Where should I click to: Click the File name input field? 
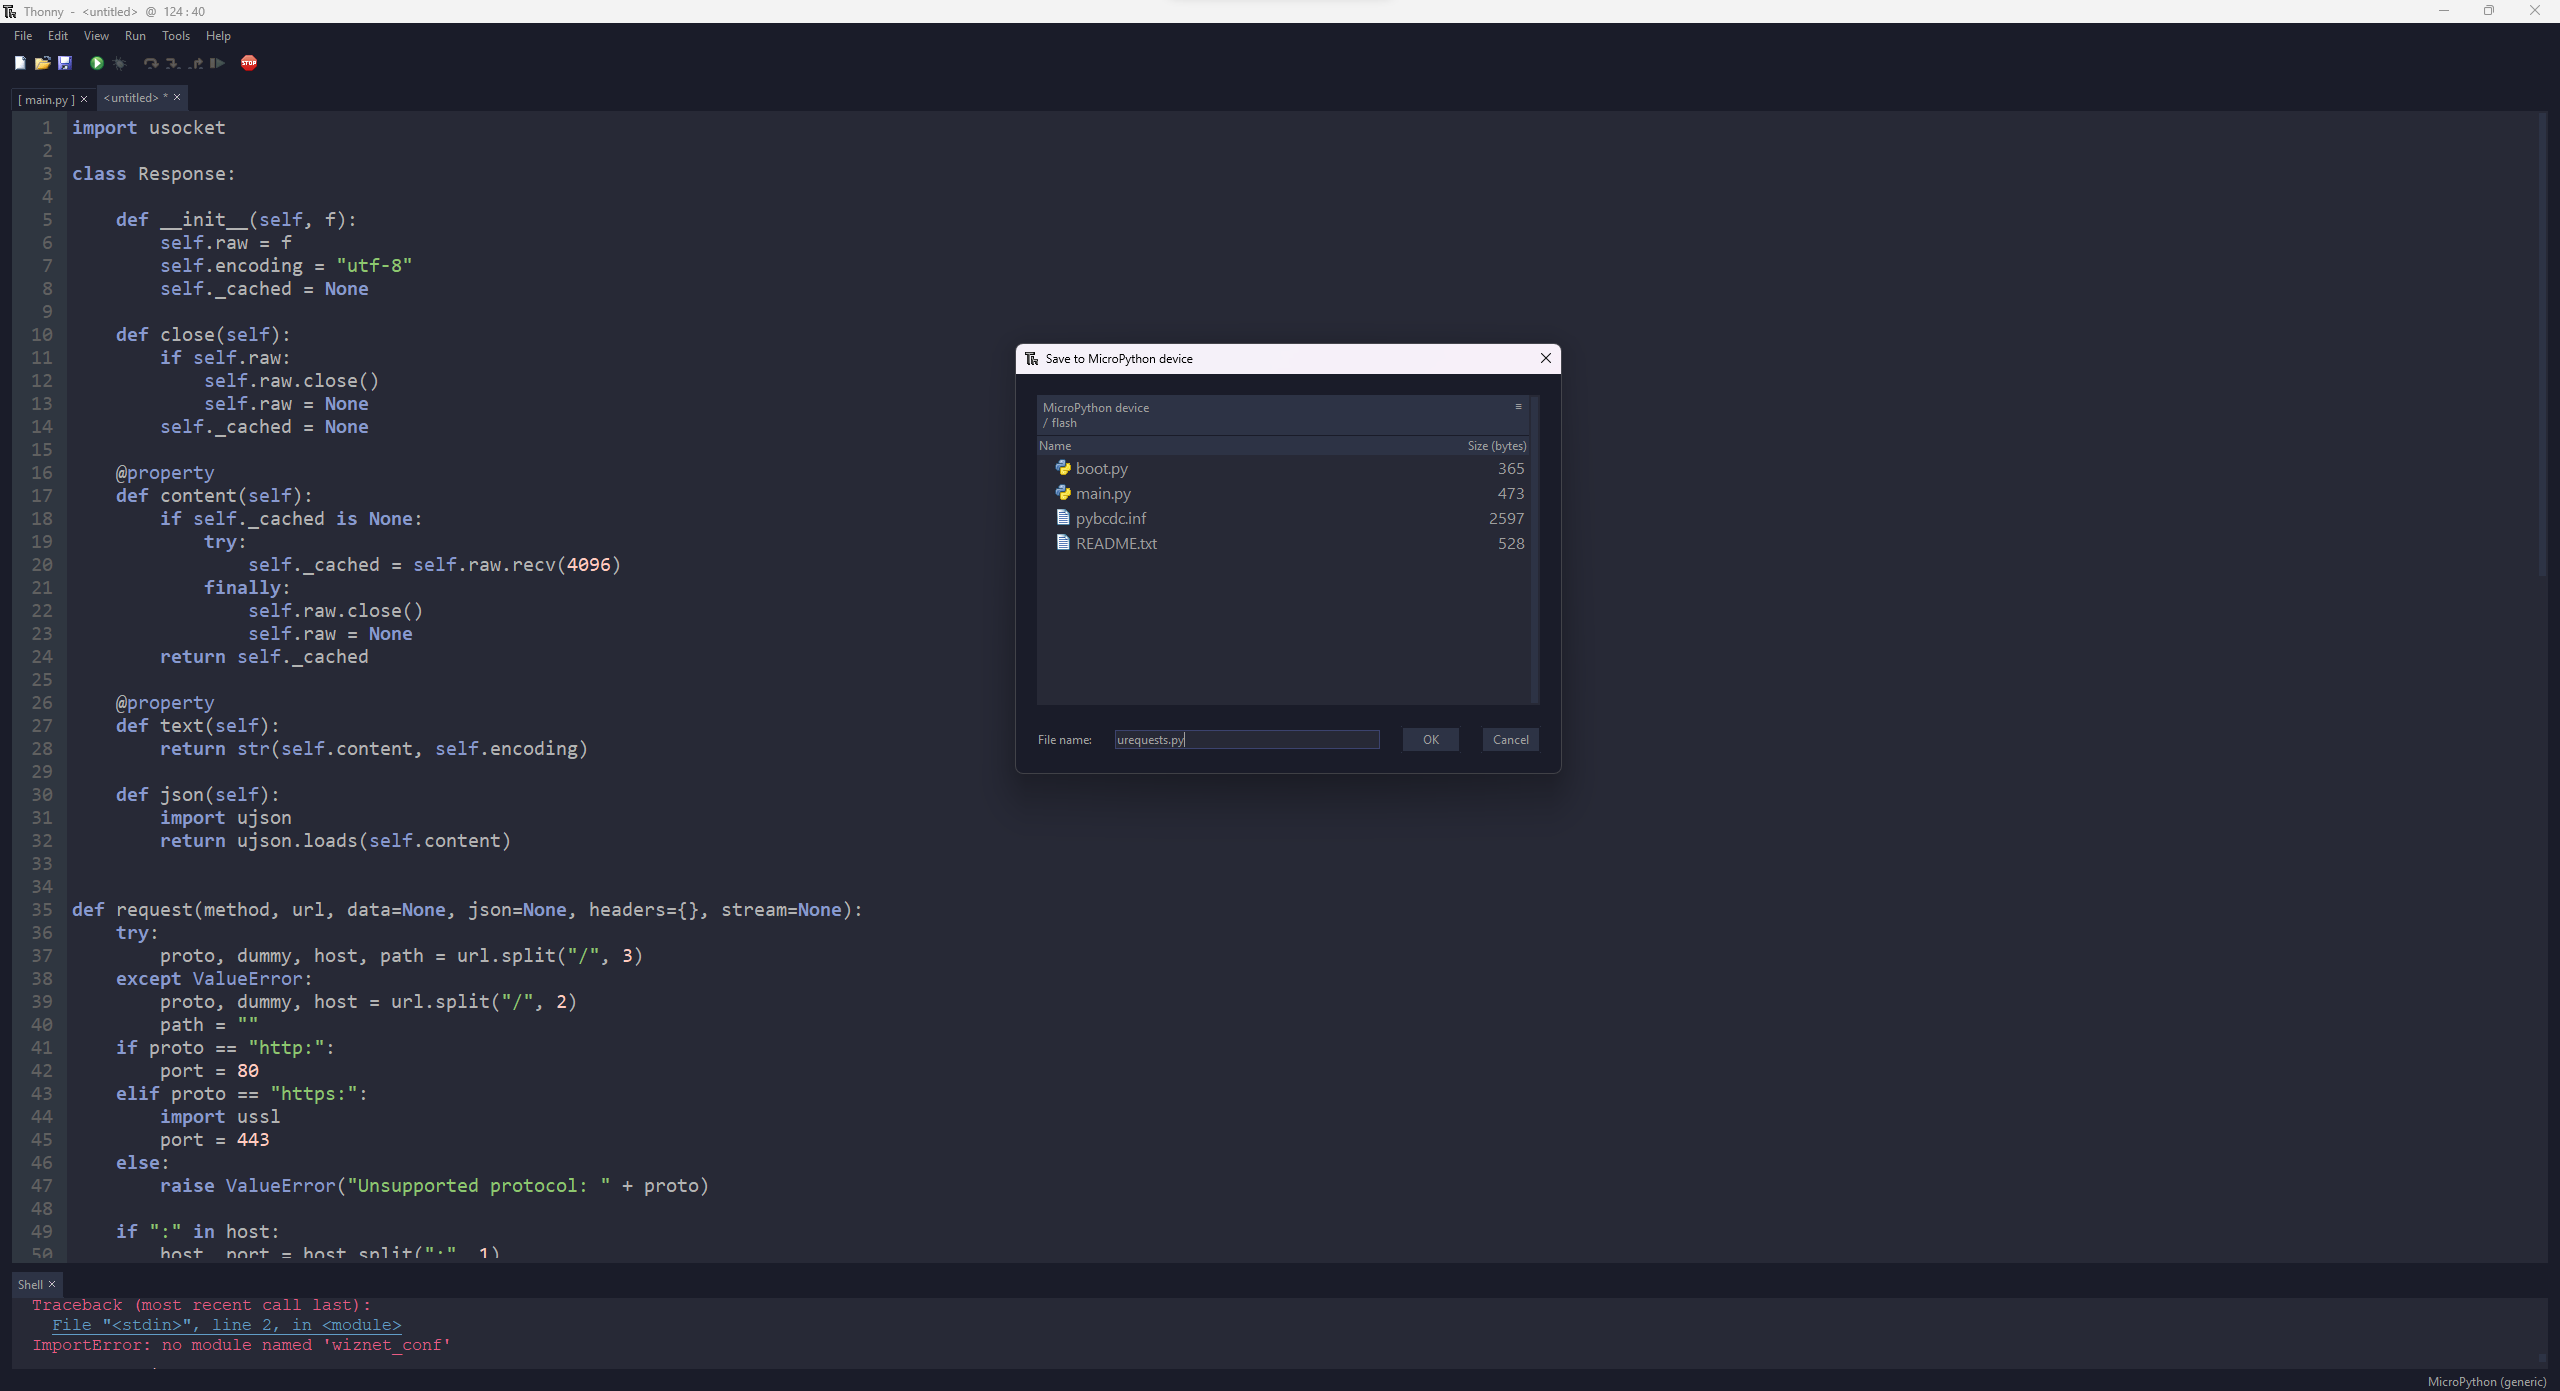(x=1246, y=740)
